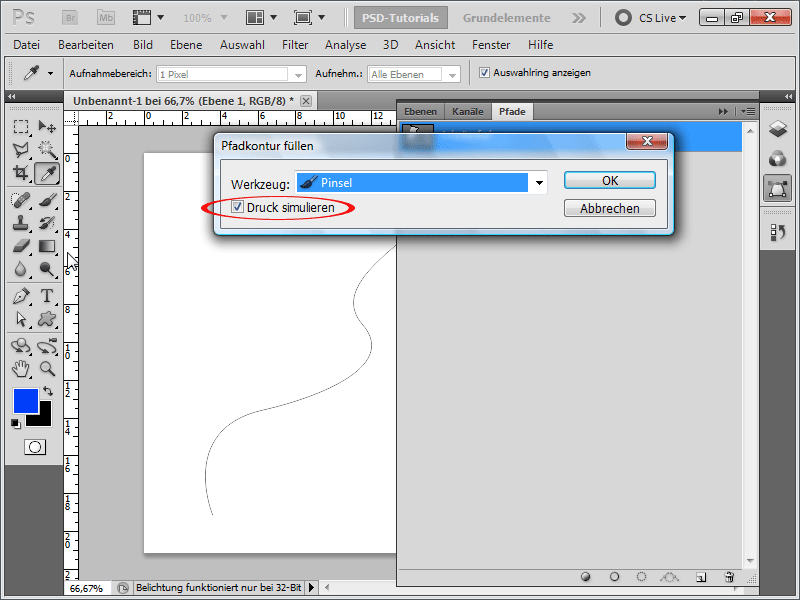Click the blue foreground color swatch
Viewport: 800px width, 600px height.
[26, 401]
